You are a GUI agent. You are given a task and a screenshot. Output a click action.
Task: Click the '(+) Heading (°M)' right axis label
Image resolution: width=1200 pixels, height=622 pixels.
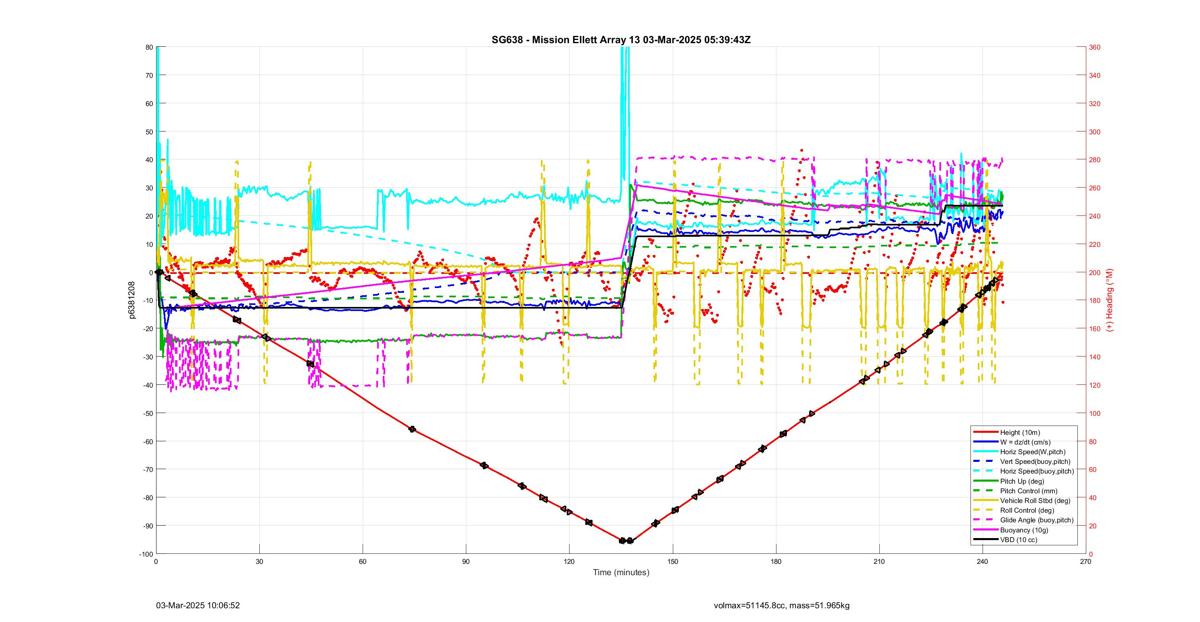pos(1109,300)
